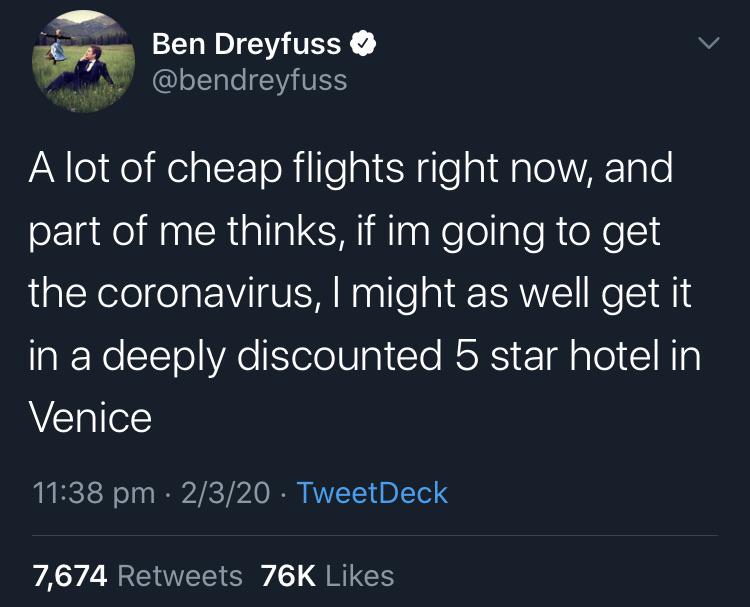Open the TweetDeck source link
The height and width of the screenshot is (607, 750).
point(372,492)
